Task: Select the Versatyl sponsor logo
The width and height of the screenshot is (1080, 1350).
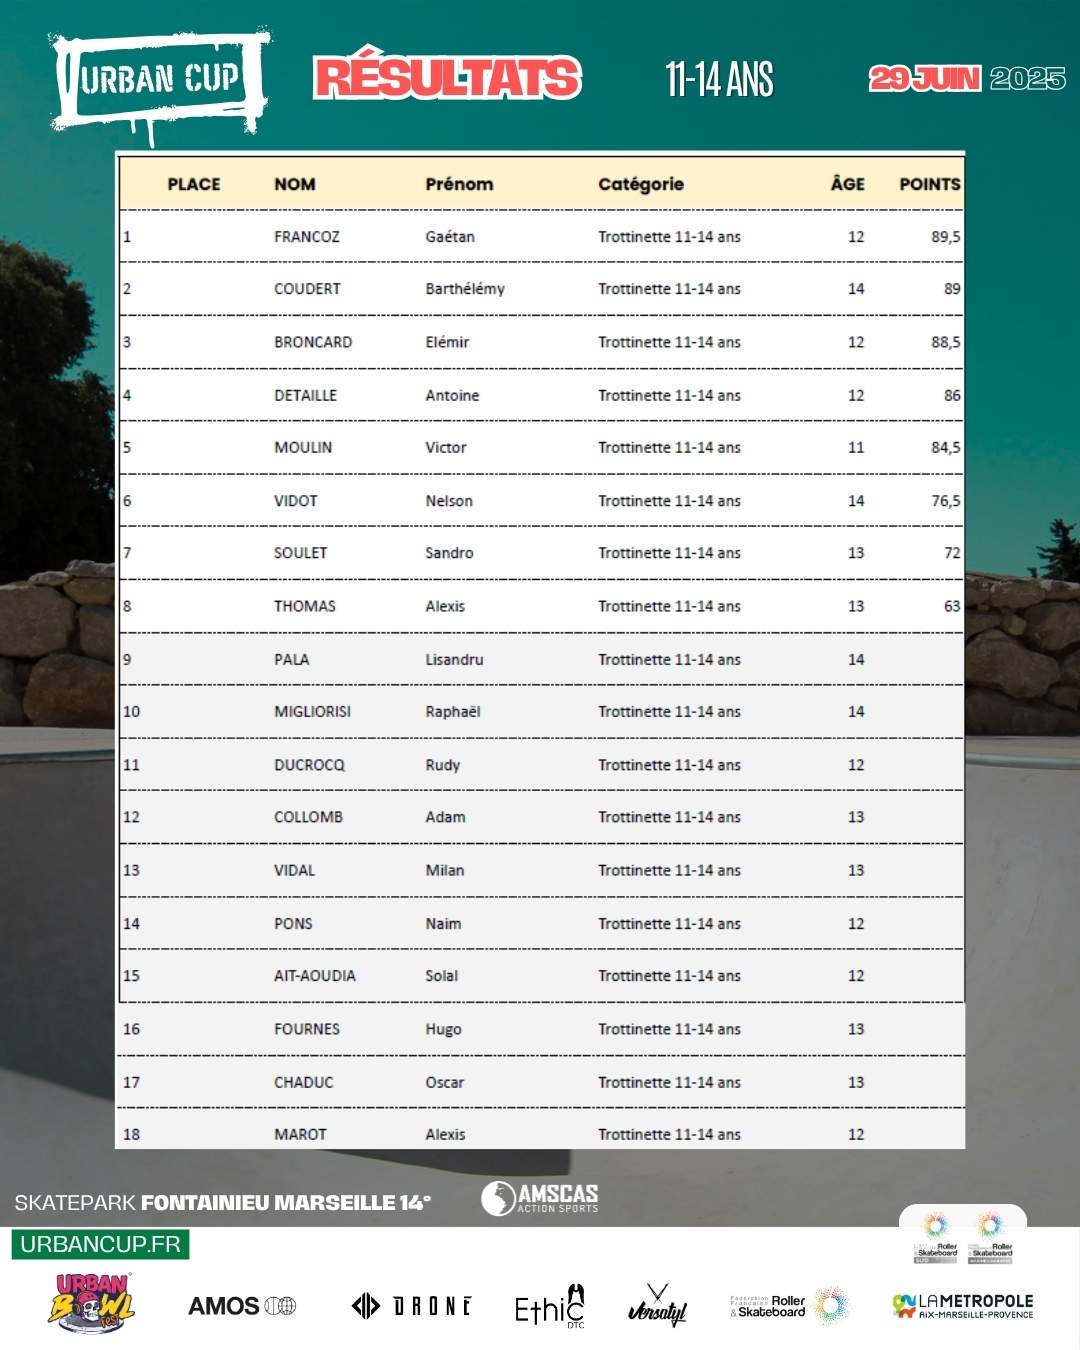Action: click(657, 1306)
